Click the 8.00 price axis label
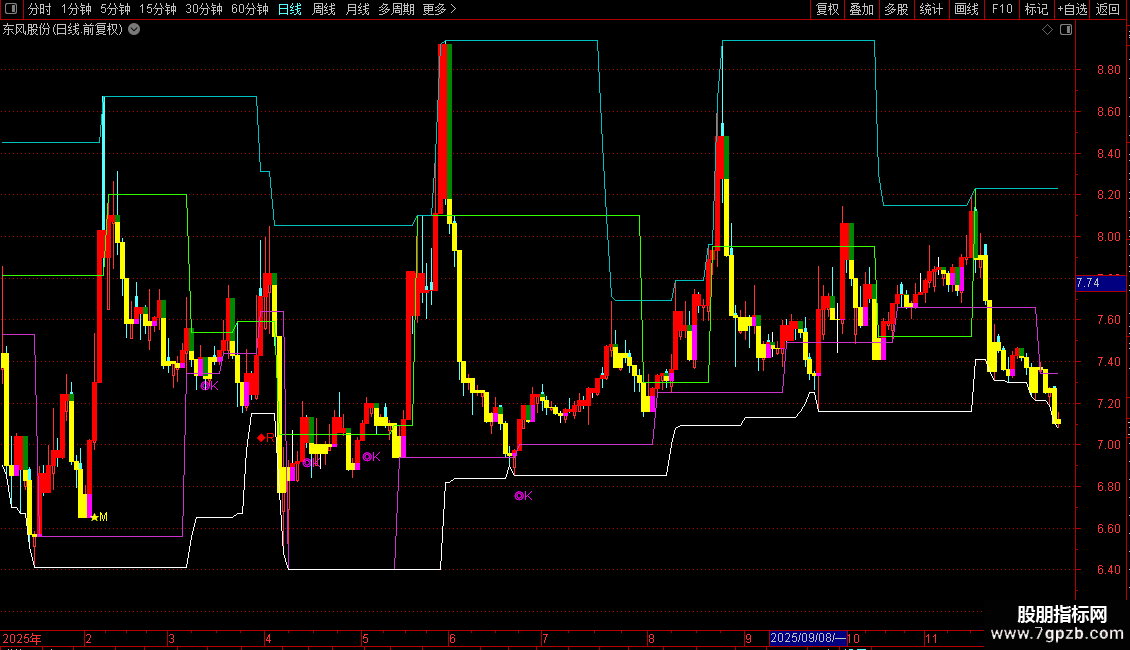 [x=1108, y=236]
